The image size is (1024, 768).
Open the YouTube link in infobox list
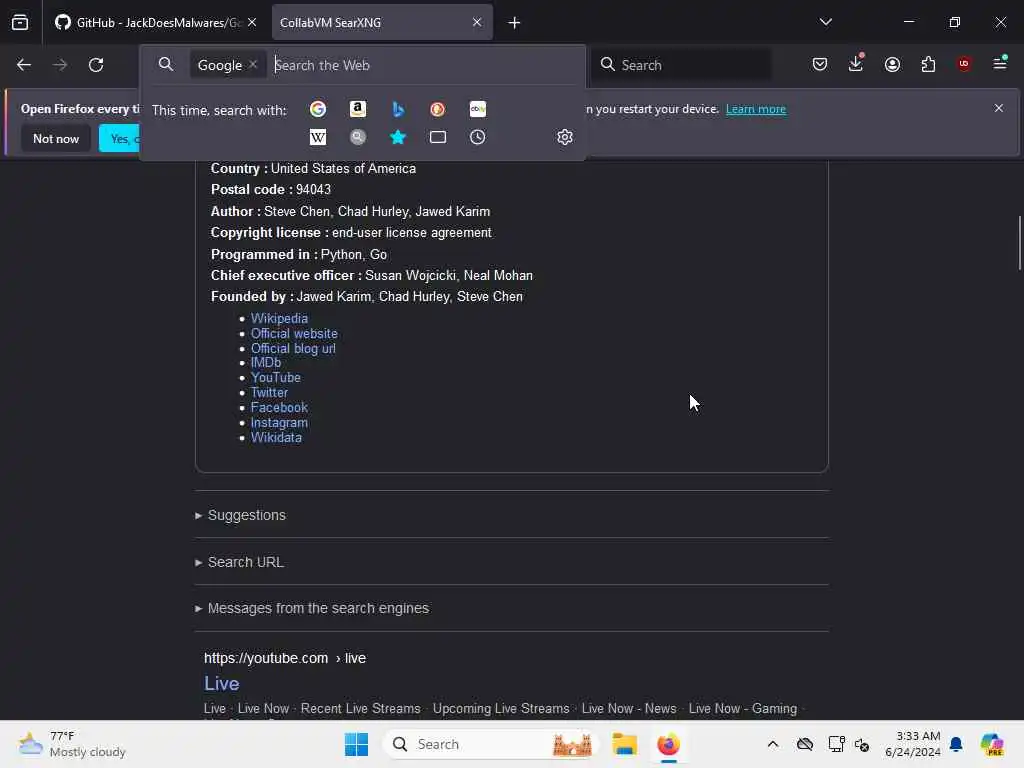coord(276,377)
